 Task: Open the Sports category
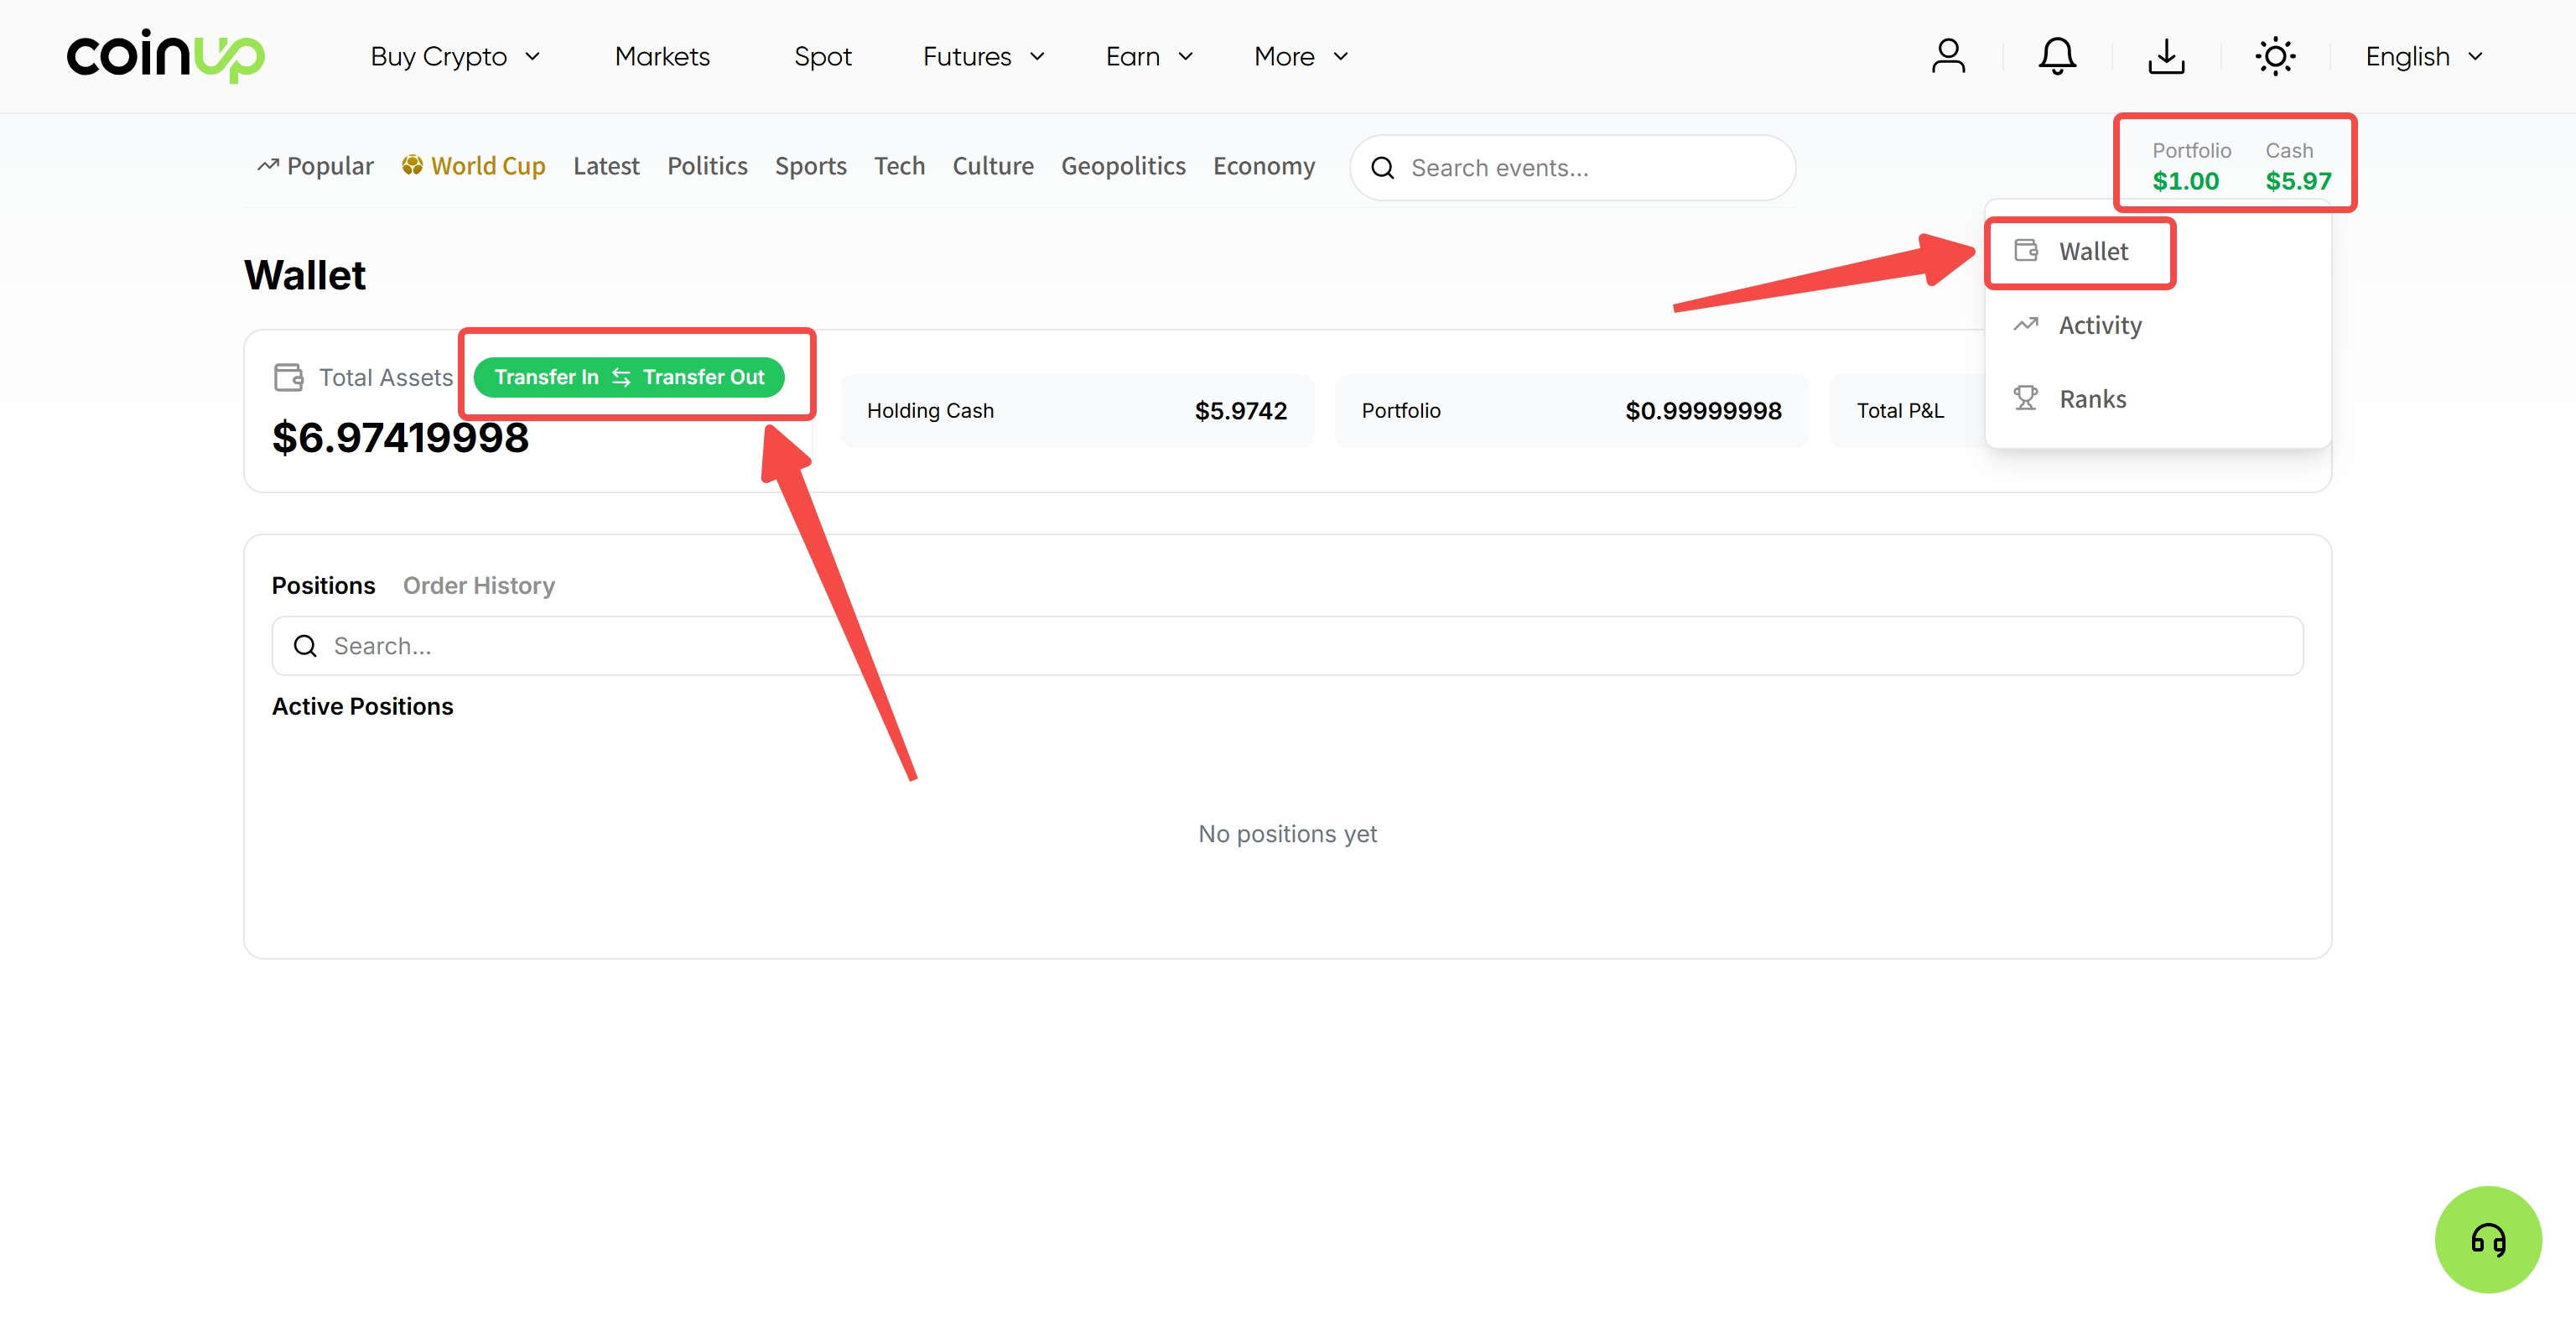[x=810, y=165]
